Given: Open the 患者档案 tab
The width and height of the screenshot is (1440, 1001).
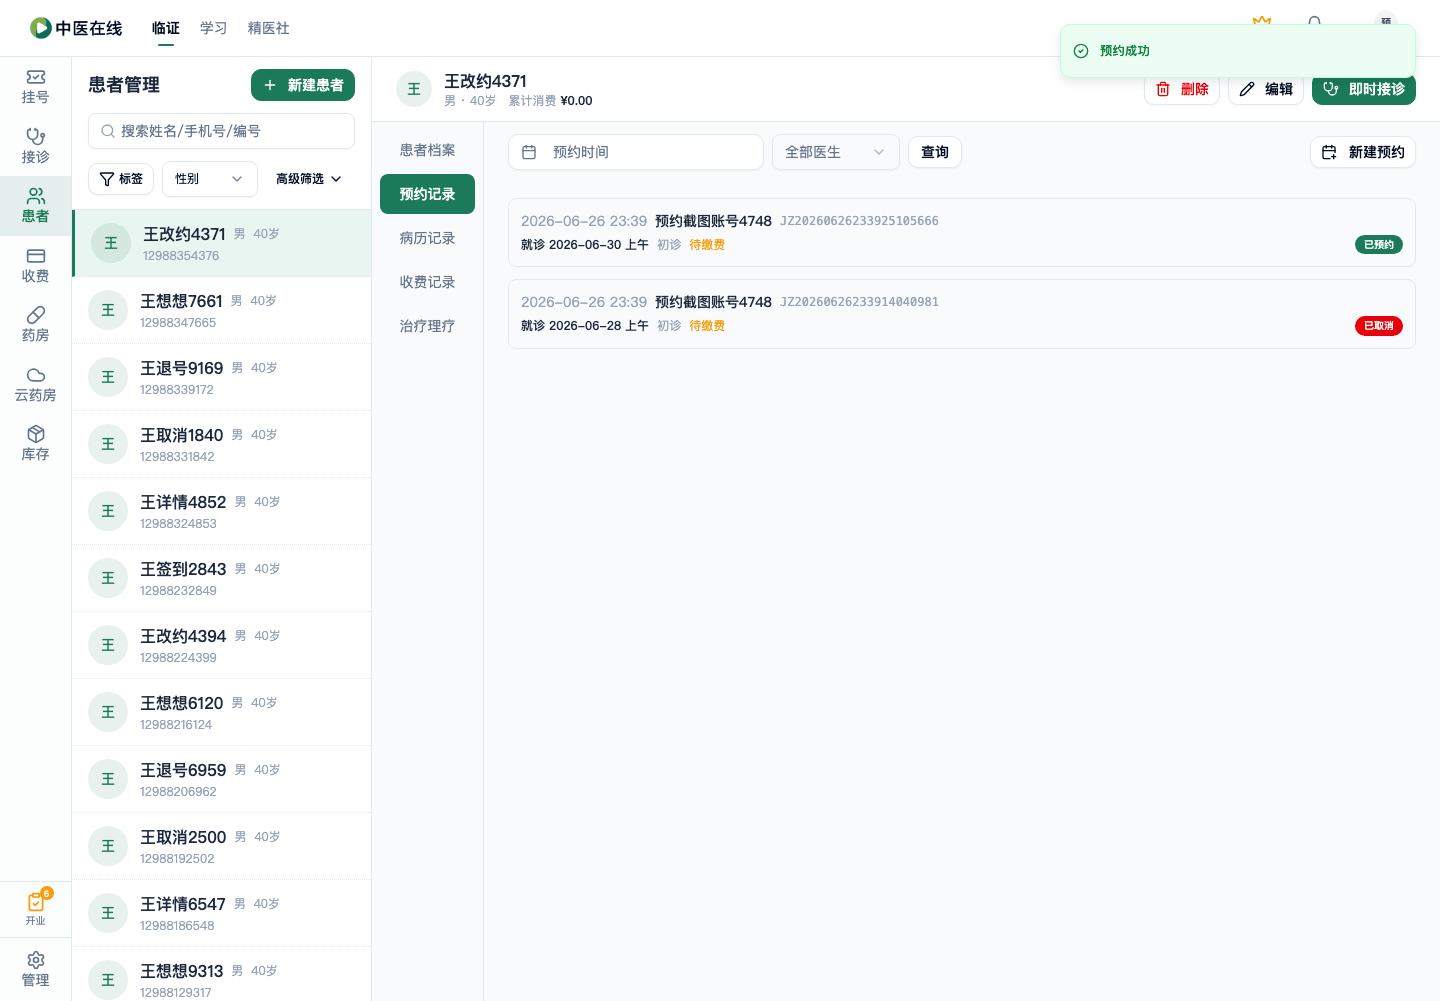Looking at the screenshot, I should click(427, 150).
